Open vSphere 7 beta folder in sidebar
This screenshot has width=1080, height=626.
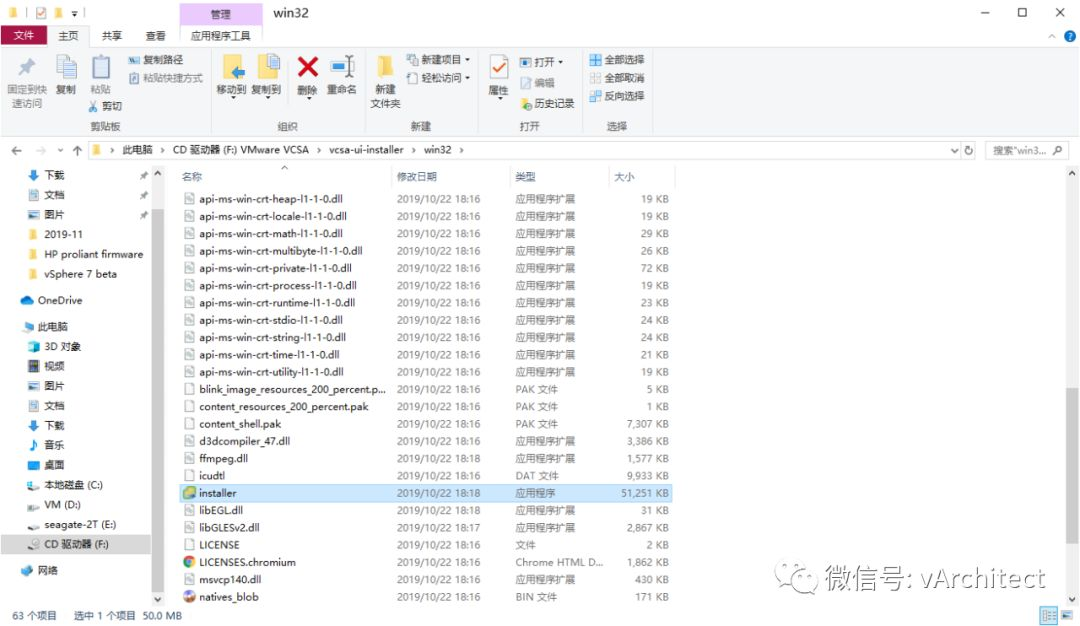[80, 274]
